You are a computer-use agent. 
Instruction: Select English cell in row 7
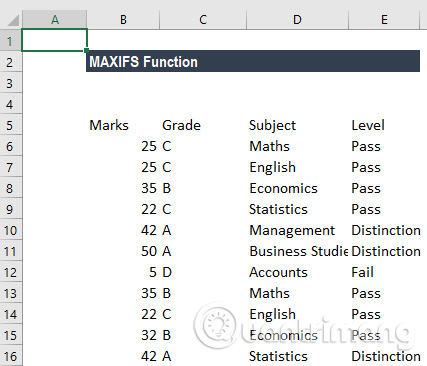coord(297,167)
